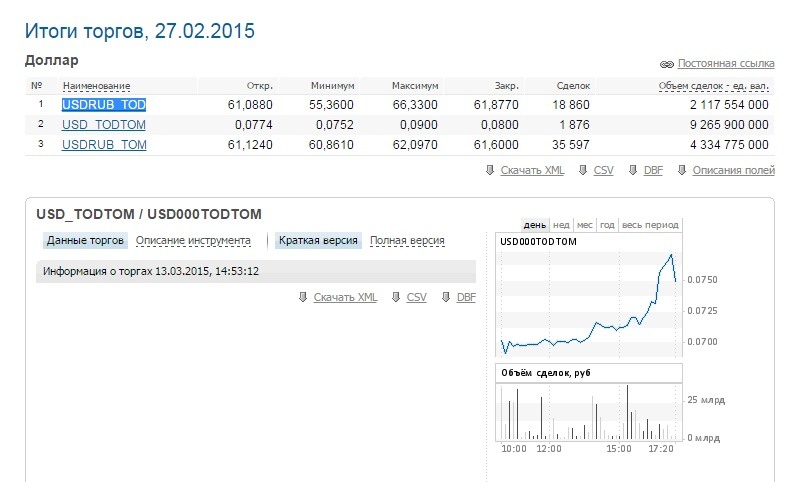Select the Краткая версия view
Image resolution: width=800 pixels, height=482 pixels.
pyautogui.click(x=318, y=240)
